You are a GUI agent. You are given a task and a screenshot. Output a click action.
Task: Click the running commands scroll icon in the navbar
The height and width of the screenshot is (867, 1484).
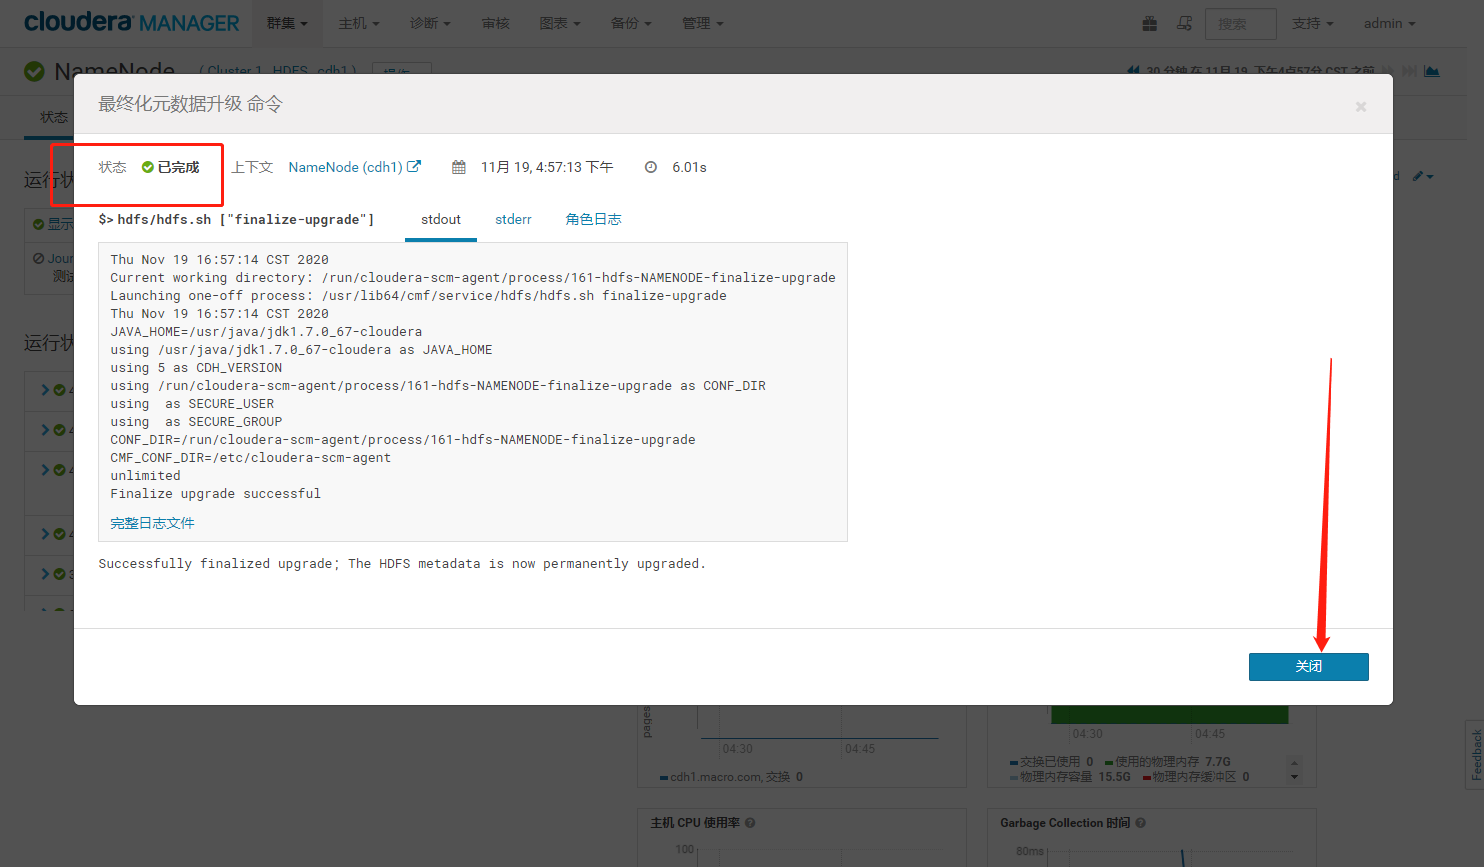(x=1185, y=23)
